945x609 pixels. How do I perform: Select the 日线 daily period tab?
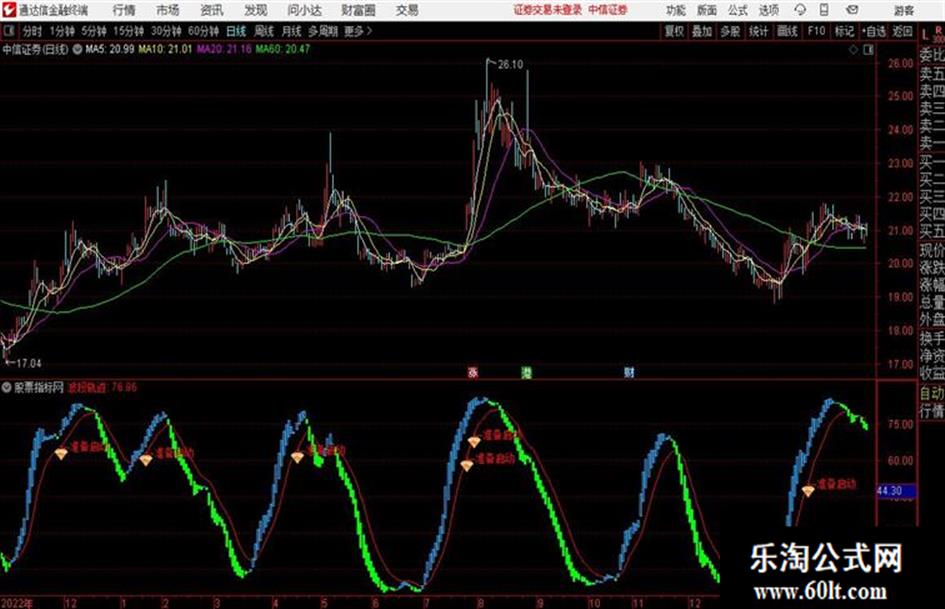pyautogui.click(x=236, y=31)
